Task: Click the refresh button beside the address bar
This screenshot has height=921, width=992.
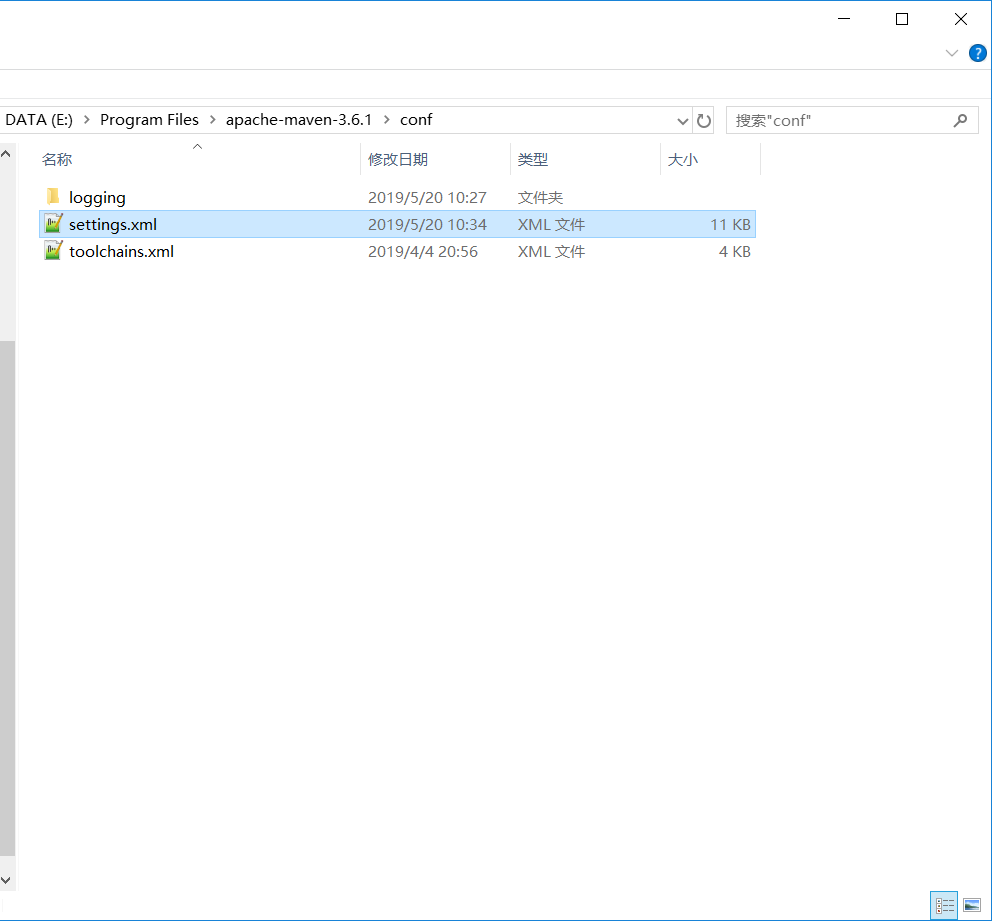Action: pos(704,120)
